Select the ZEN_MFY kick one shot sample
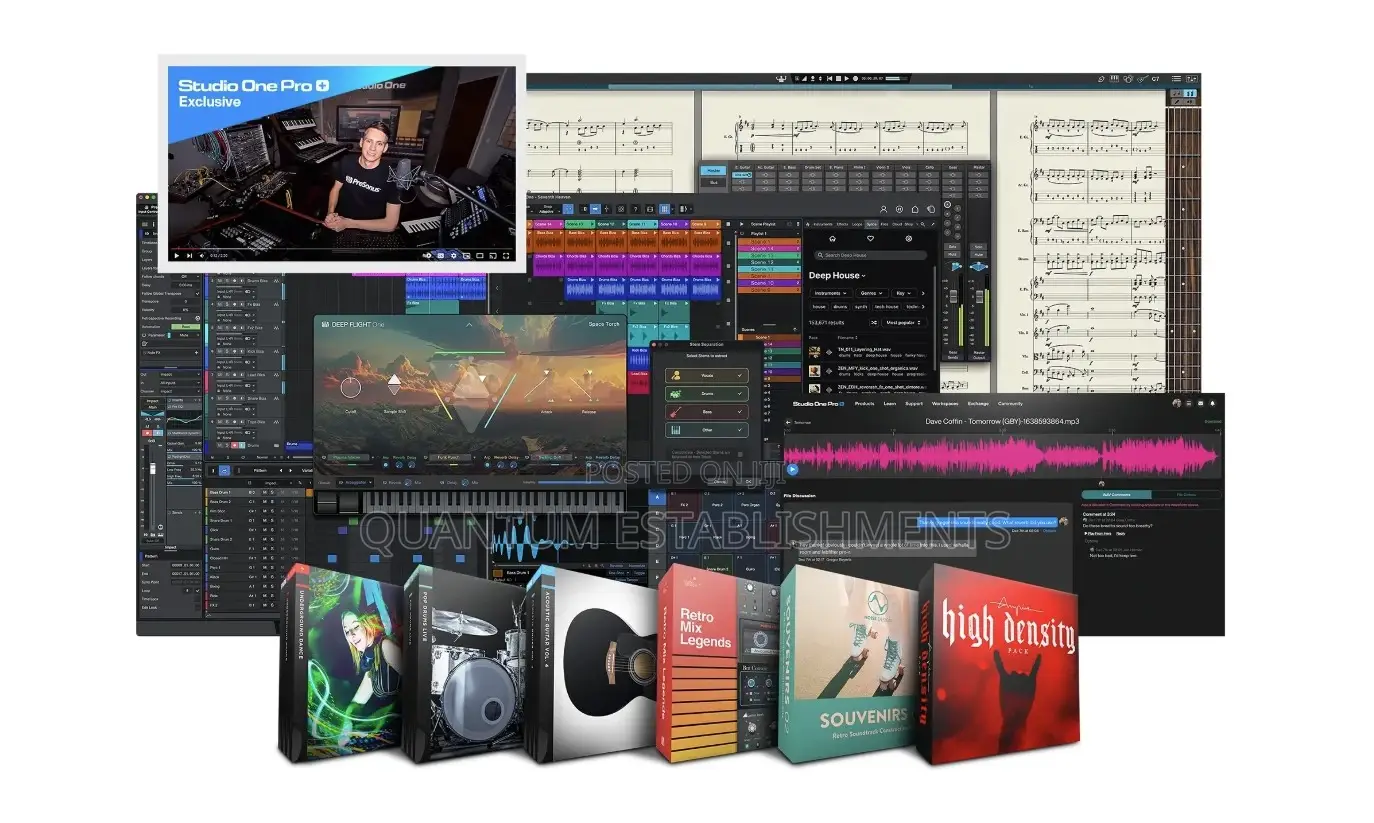 click(x=868, y=371)
